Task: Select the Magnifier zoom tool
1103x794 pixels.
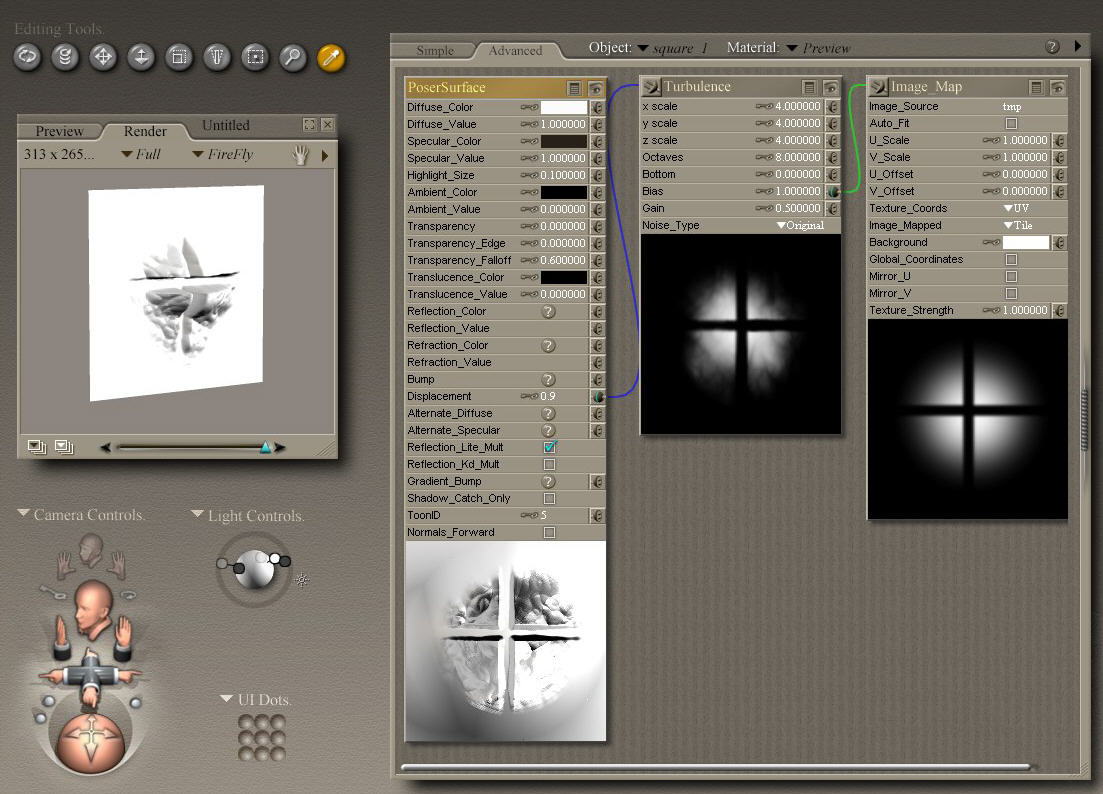Action: coord(292,57)
